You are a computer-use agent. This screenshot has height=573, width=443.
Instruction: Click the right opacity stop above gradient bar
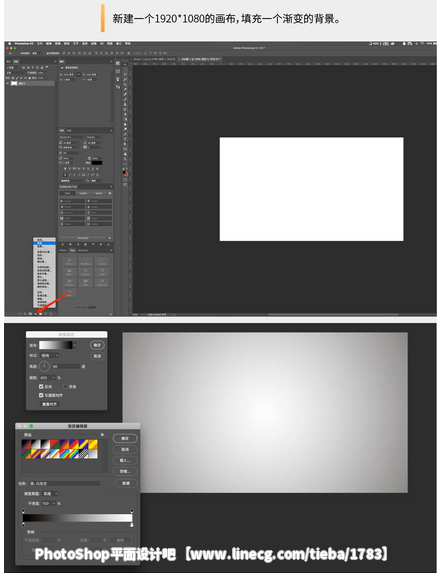tap(132, 511)
